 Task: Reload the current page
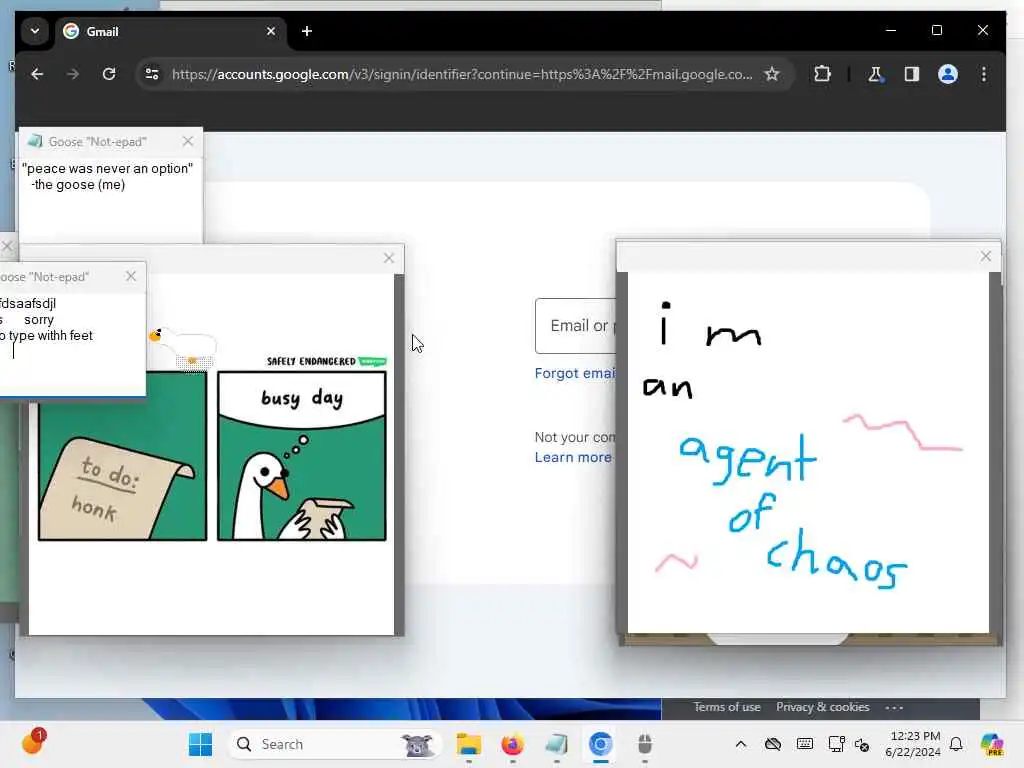click(109, 74)
